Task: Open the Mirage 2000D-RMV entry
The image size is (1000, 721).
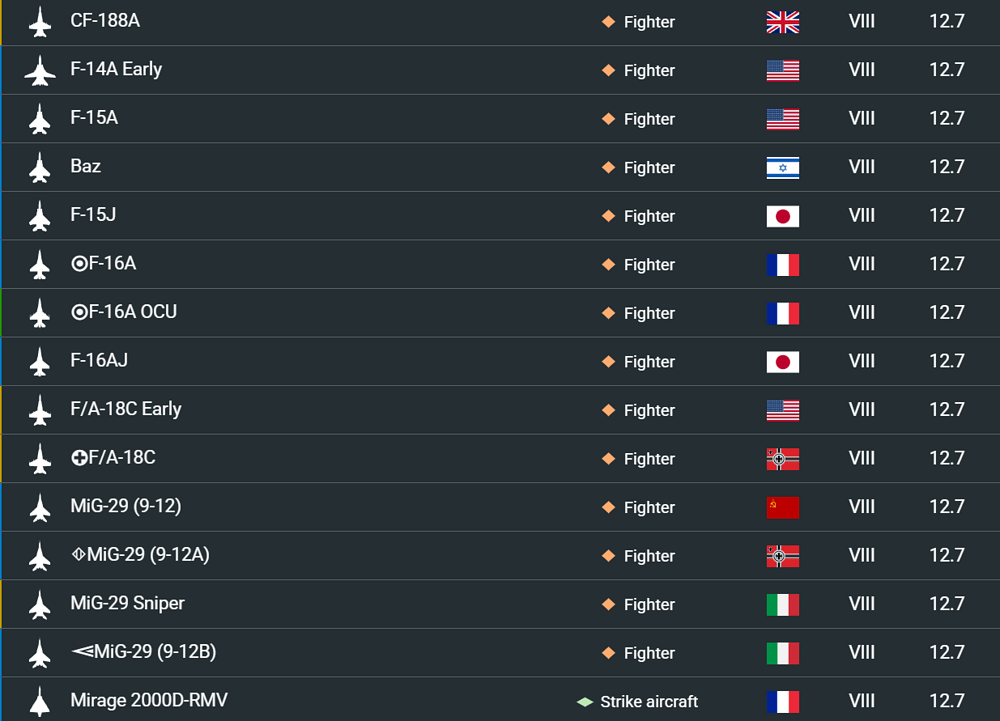Action: [149, 700]
